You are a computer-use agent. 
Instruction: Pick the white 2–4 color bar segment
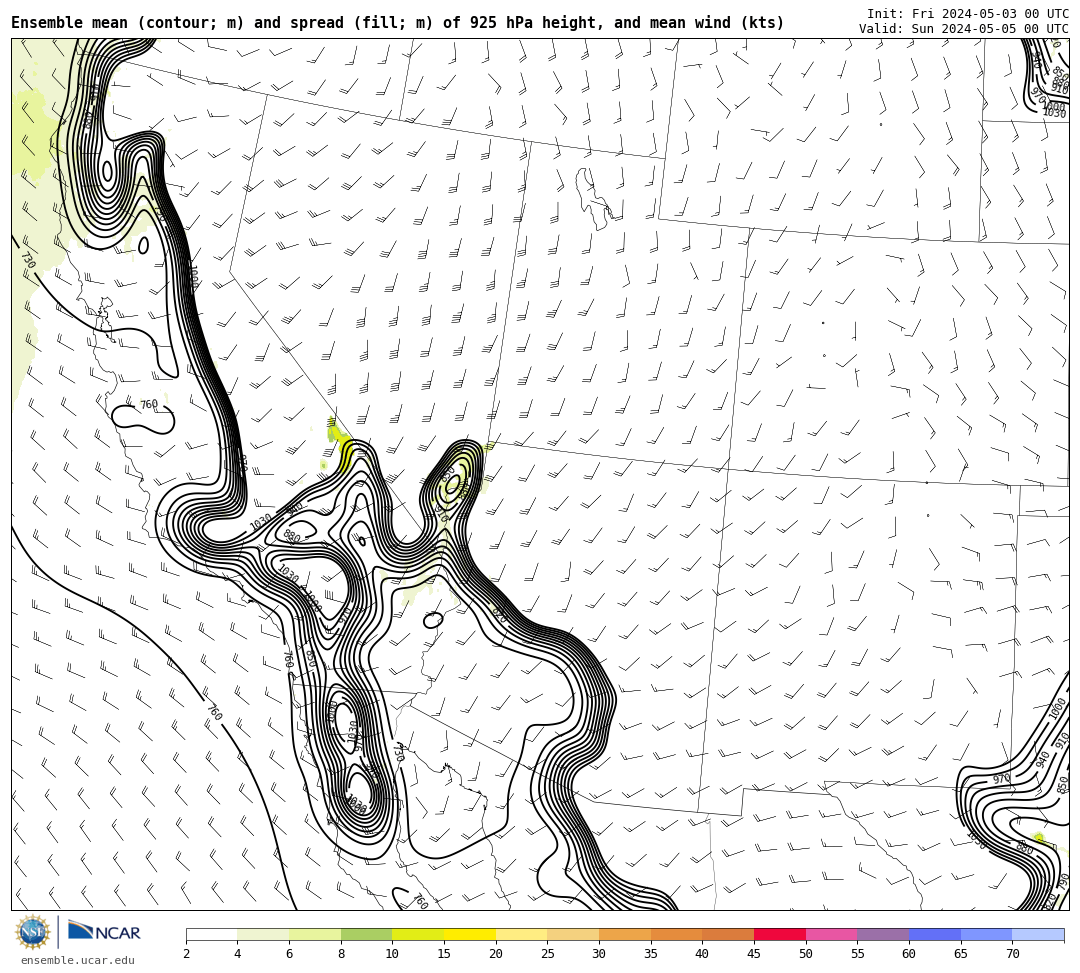(211, 934)
